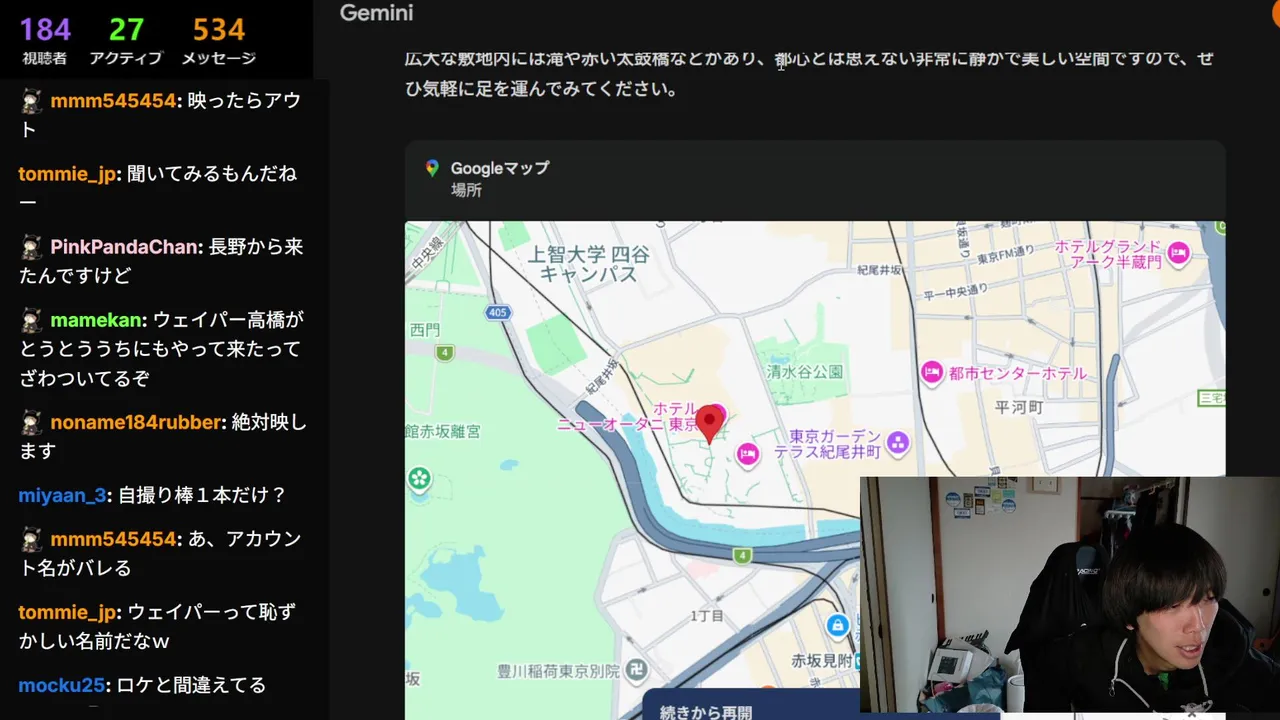Open the Google Maps logo icon

pyautogui.click(x=432, y=169)
